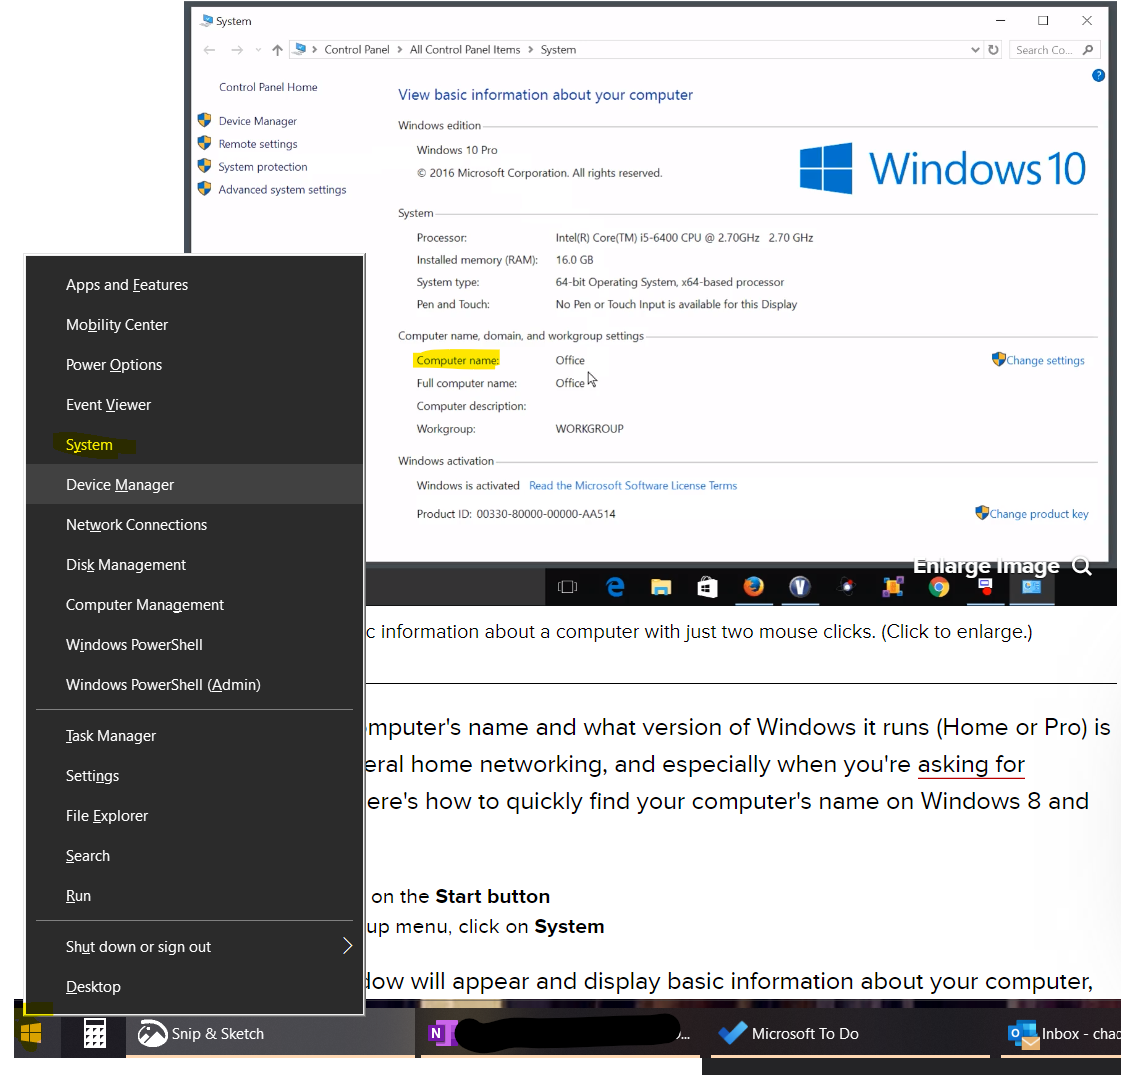Open File Explorer icon in embedded taskbar
The width and height of the screenshot is (1121, 1075).
pos(661,587)
